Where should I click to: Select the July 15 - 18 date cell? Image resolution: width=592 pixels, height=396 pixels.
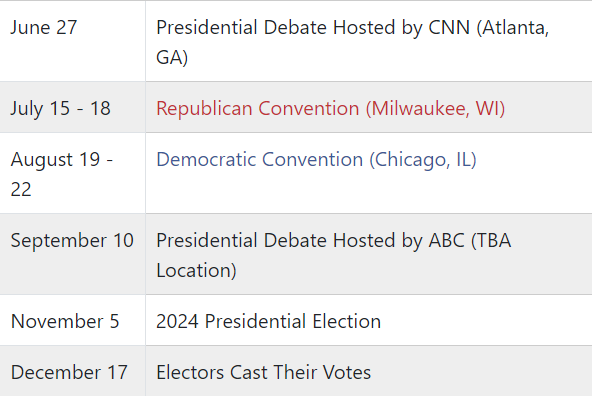point(72,107)
